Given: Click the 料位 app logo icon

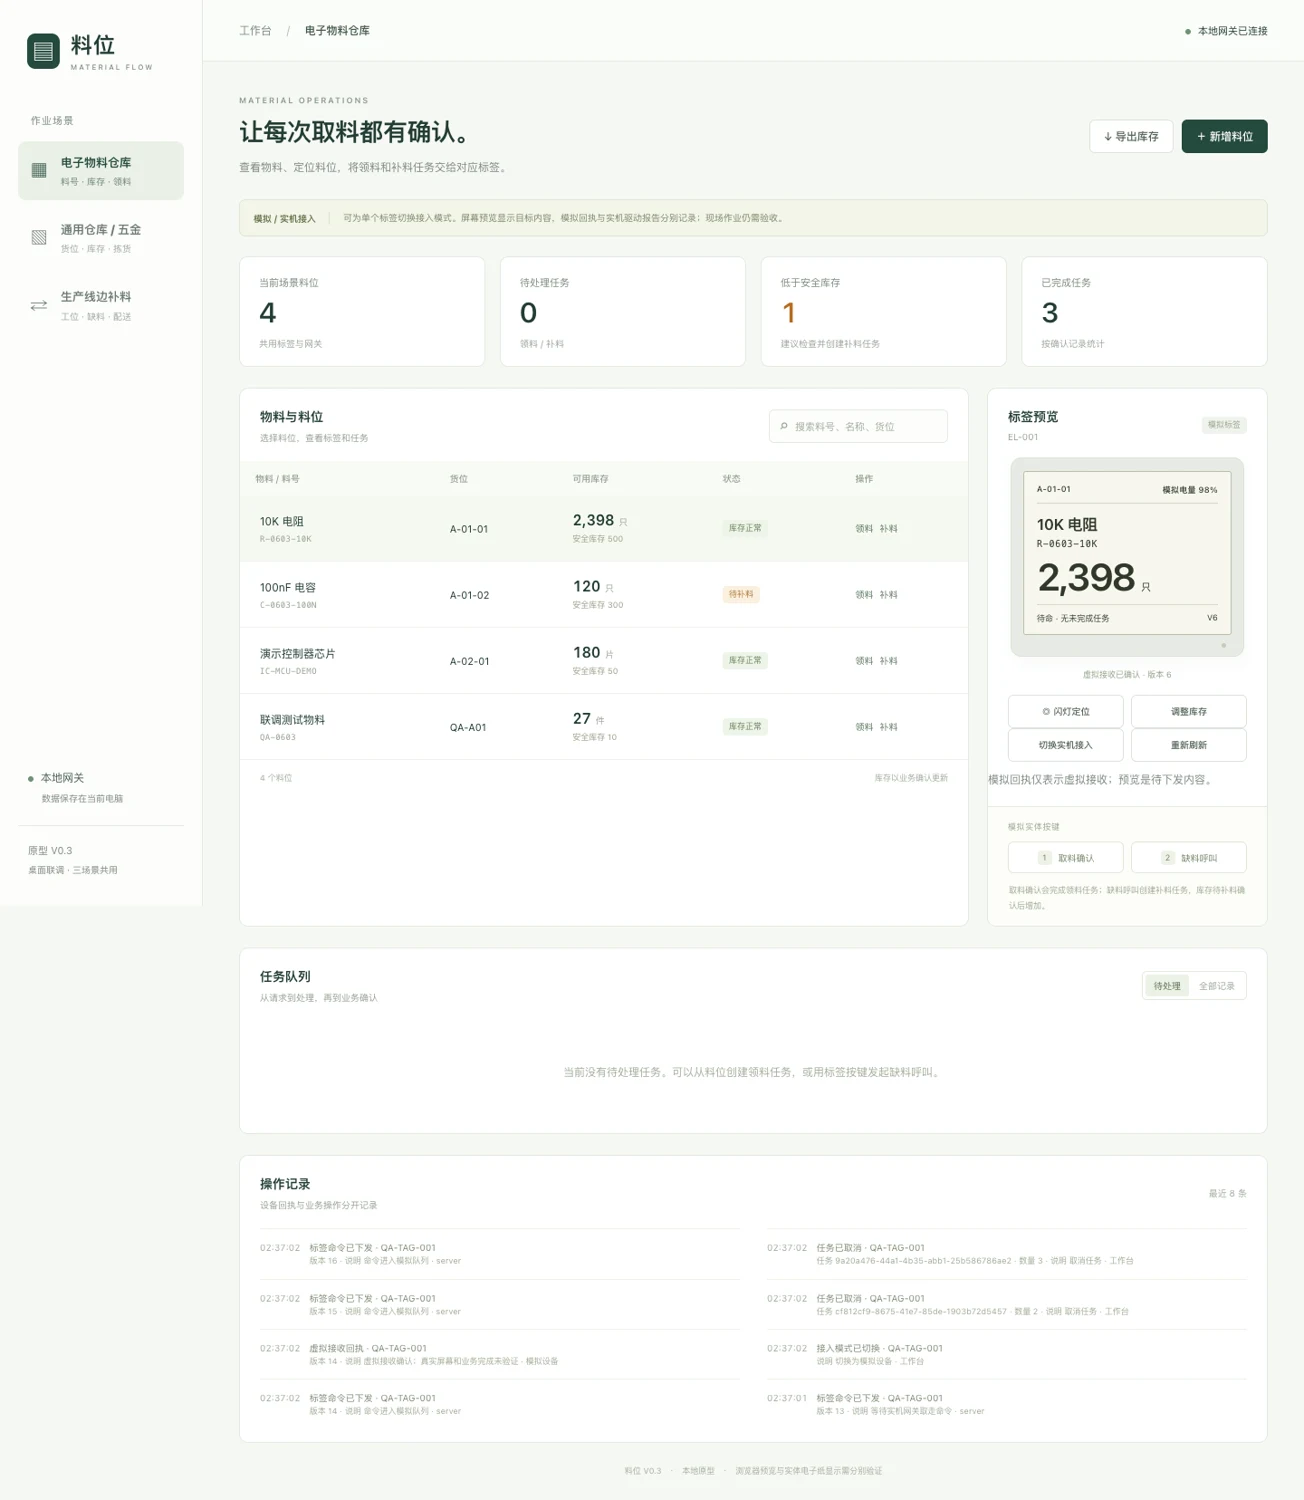Looking at the screenshot, I should pyautogui.click(x=43, y=51).
